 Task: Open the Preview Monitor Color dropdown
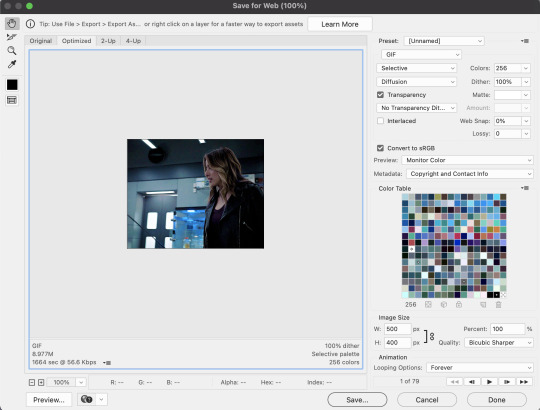pos(467,160)
